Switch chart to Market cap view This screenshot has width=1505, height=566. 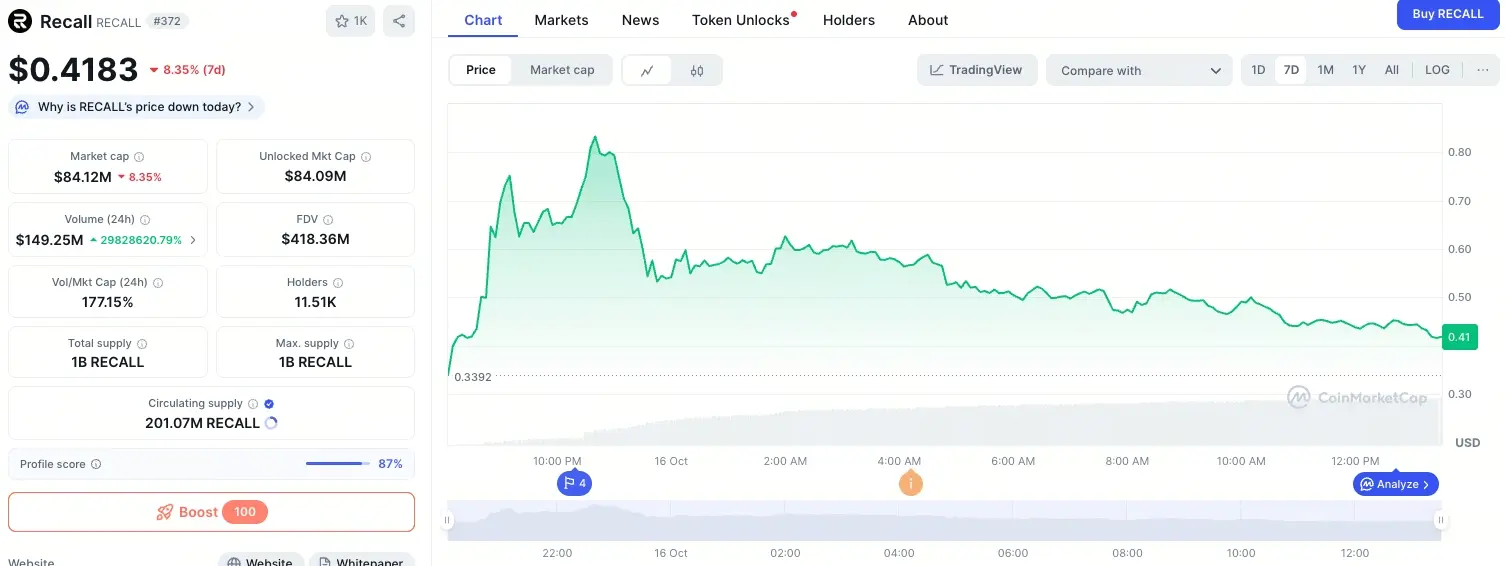(562, 70)
